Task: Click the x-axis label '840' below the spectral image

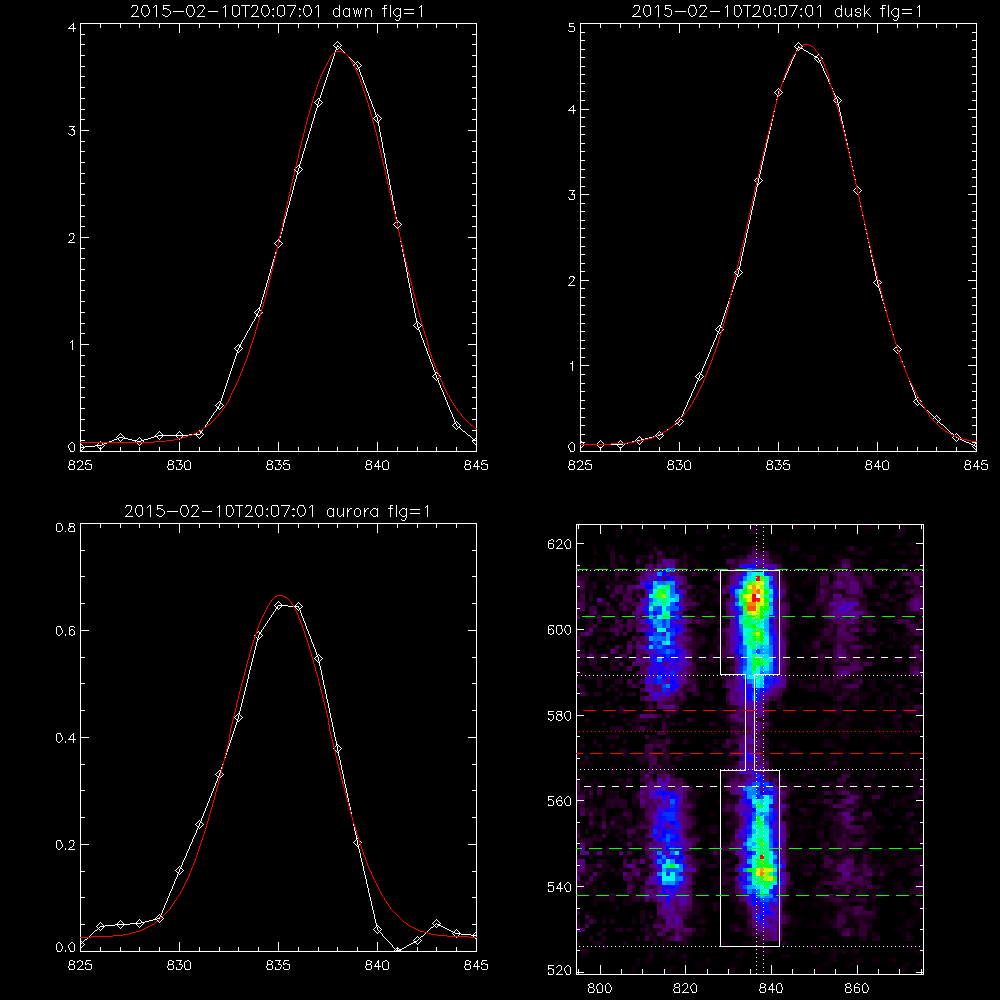Action: tap(772, 989)
